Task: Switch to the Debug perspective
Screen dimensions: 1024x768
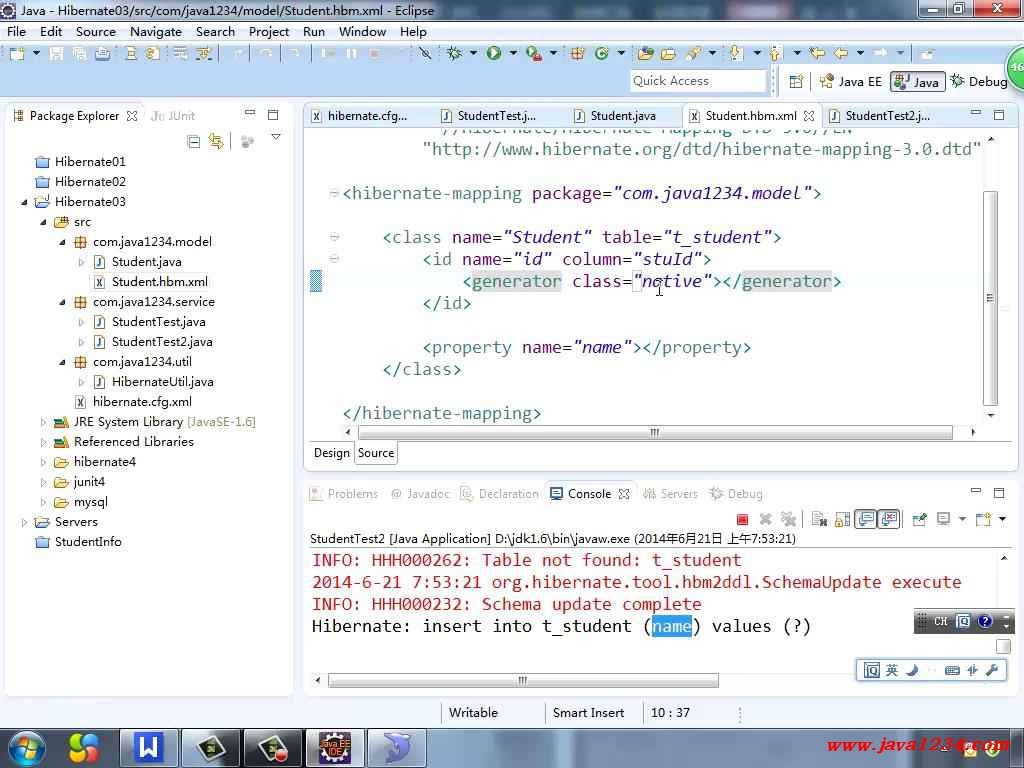Action: (979, 82)
